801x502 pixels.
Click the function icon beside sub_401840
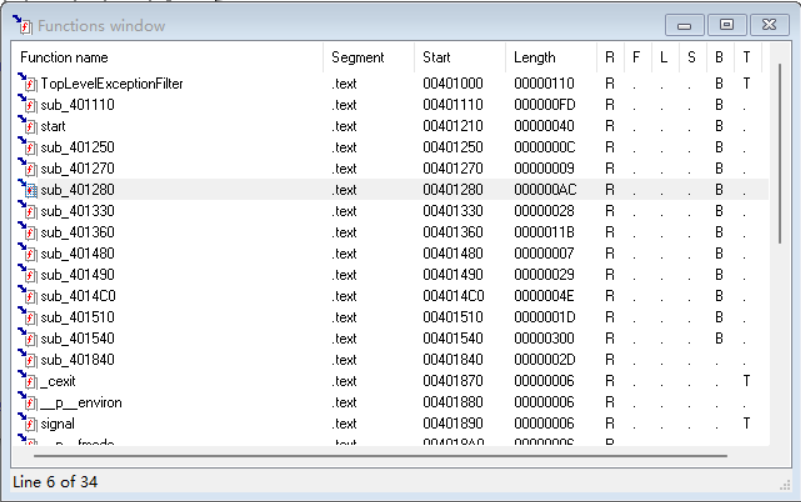(x=28, y=360)
